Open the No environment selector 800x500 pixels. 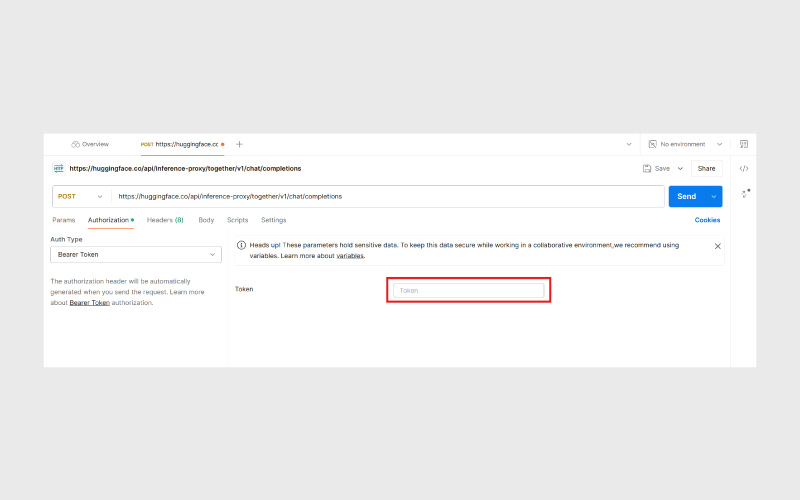click(x=684, y=144)
